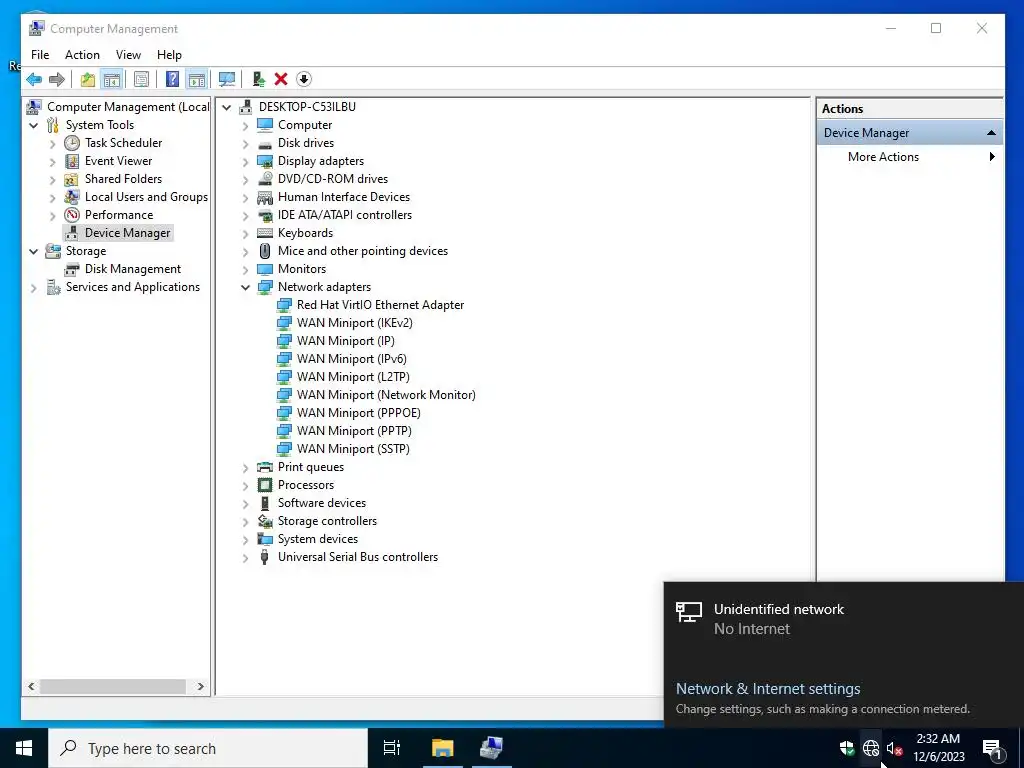Screen dimensions: 1024x768
Task: Select Shared Folders in the tree
Action: pyautogui.click(x=123, y=179)
